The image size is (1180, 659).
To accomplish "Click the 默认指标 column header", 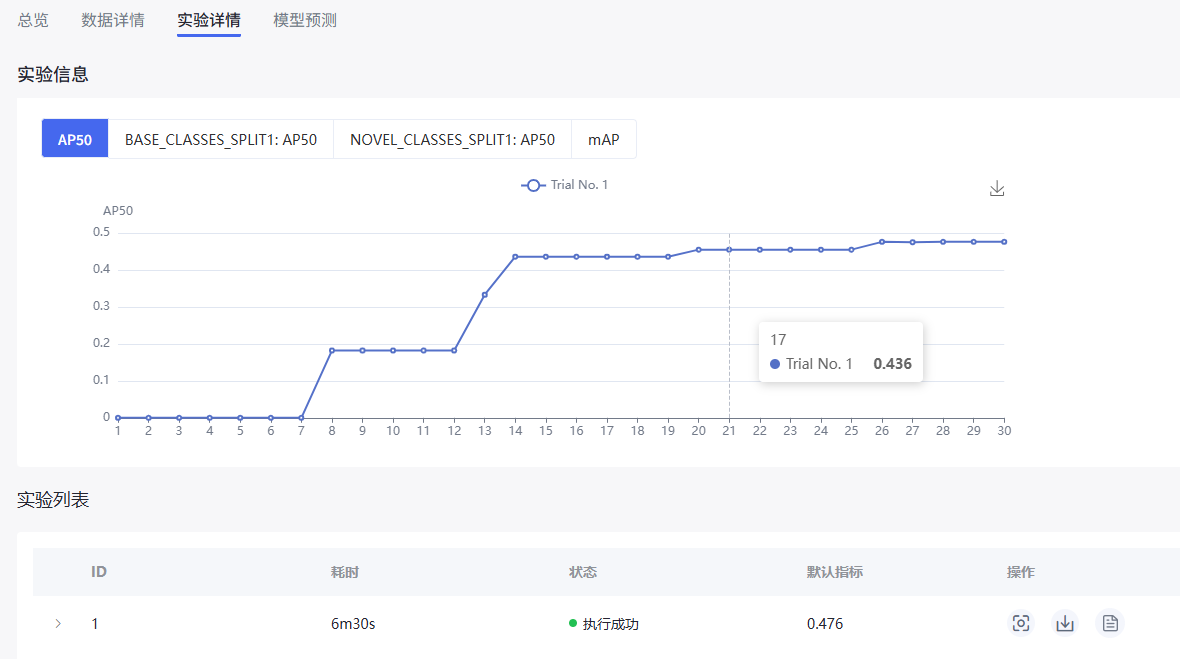I will tap(835, 572).
